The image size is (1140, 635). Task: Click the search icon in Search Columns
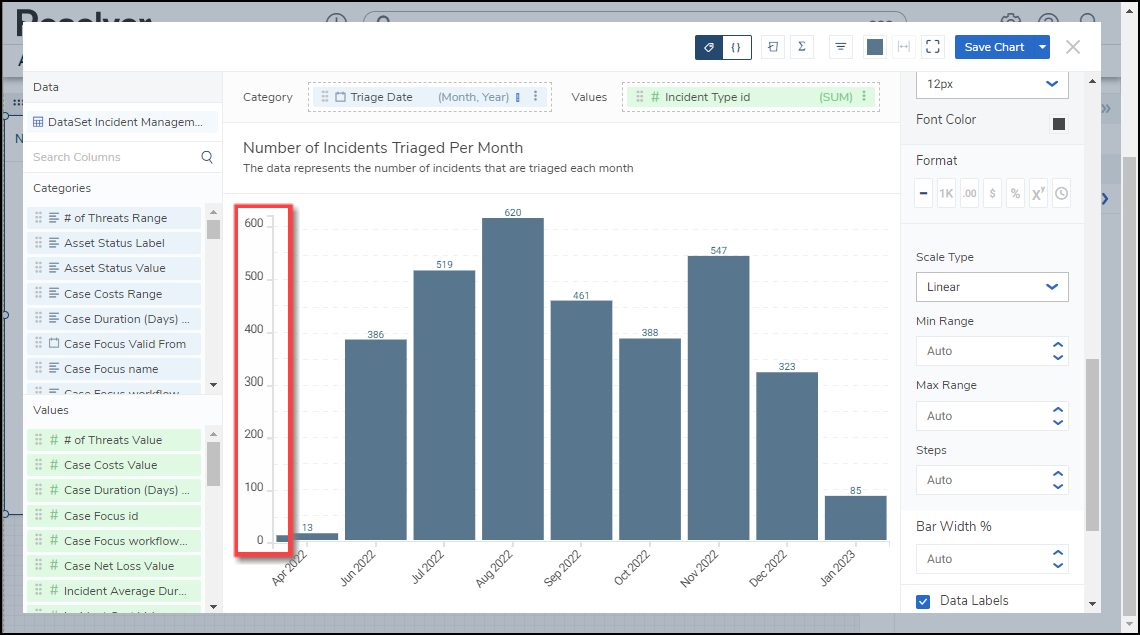click(207, 157)
